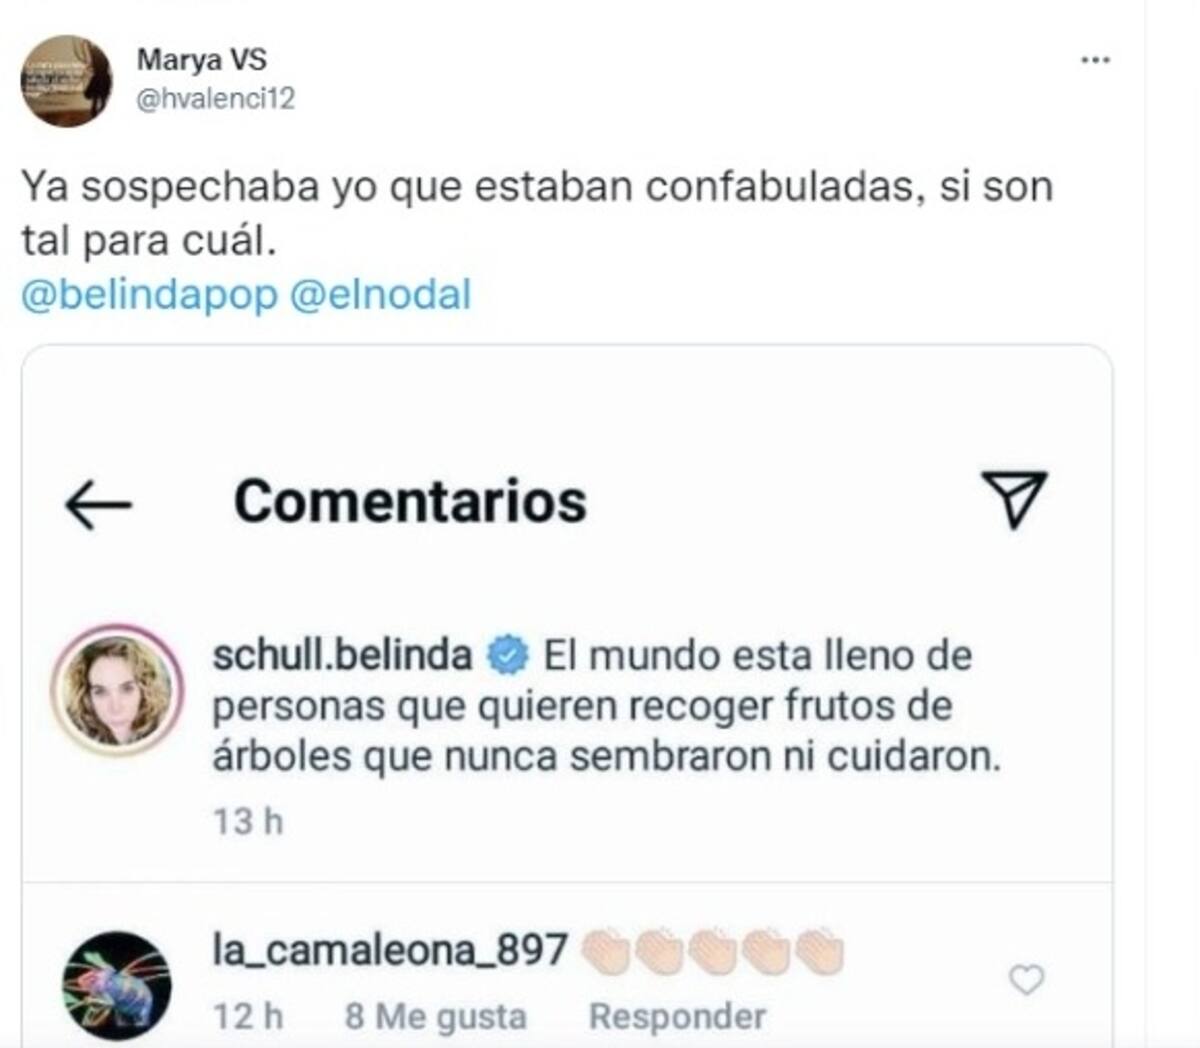Open the Marya VS display name
Viewport: 1200px width, 1048px height.
201,60
